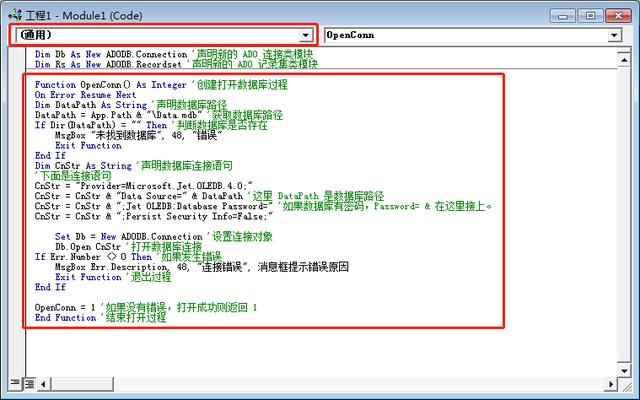The image size is (640, 400).
Task: Click the 'Function OpenConn() As Integer' line
Action: point(161,85)
